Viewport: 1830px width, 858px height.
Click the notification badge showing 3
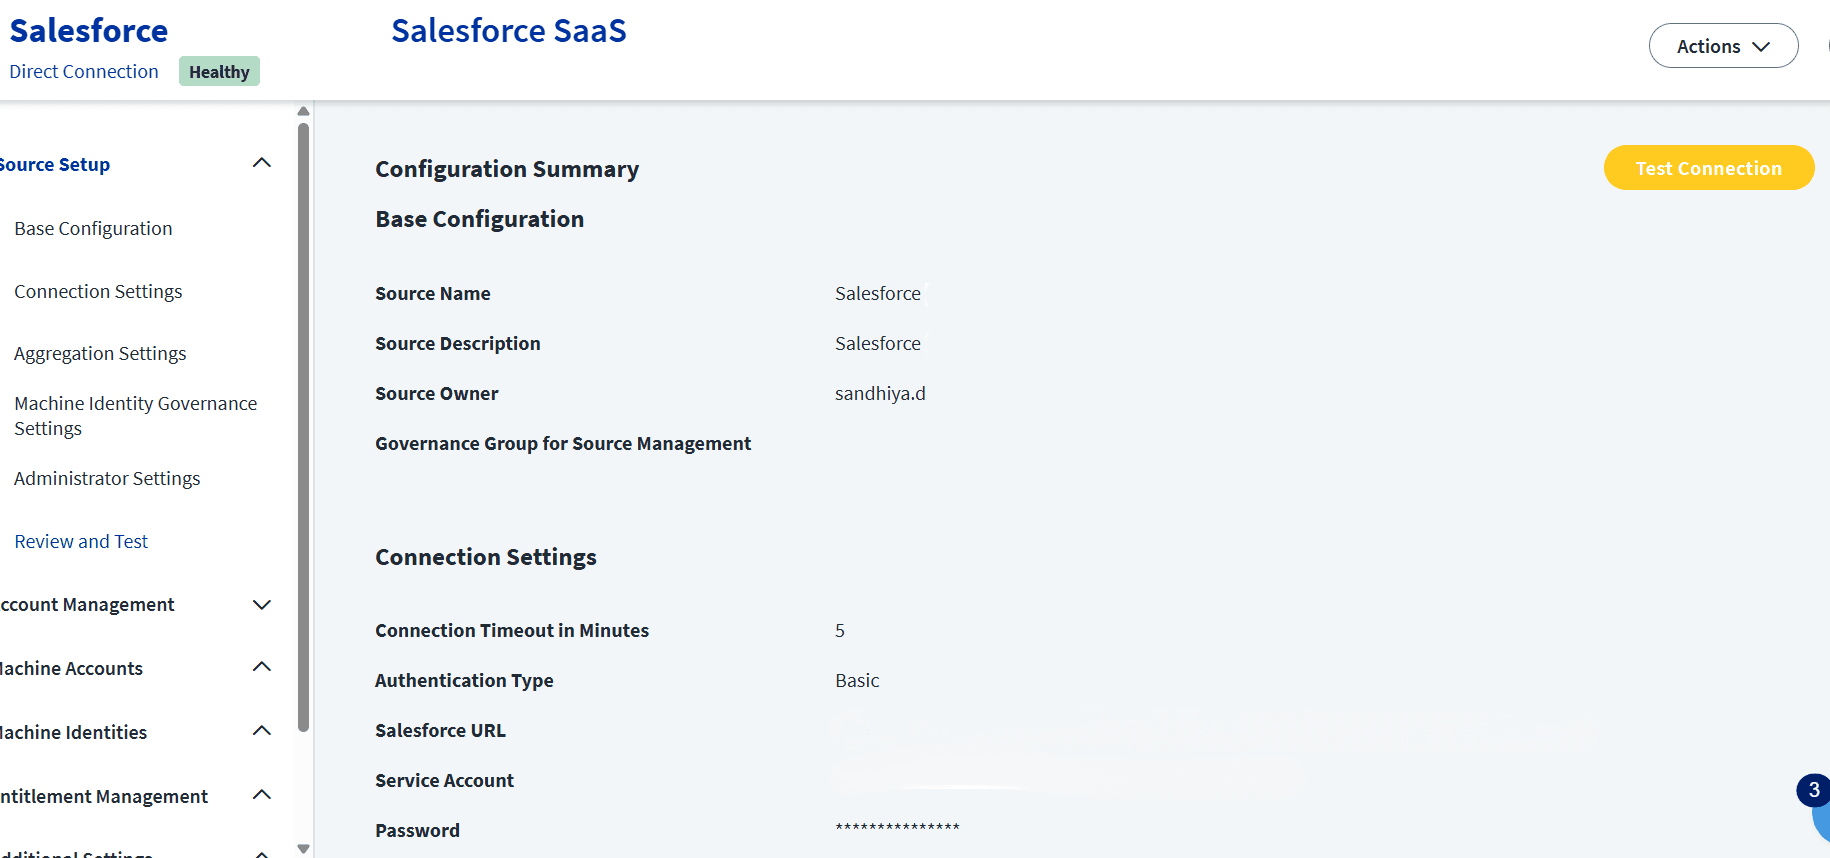coord(1813,790)
